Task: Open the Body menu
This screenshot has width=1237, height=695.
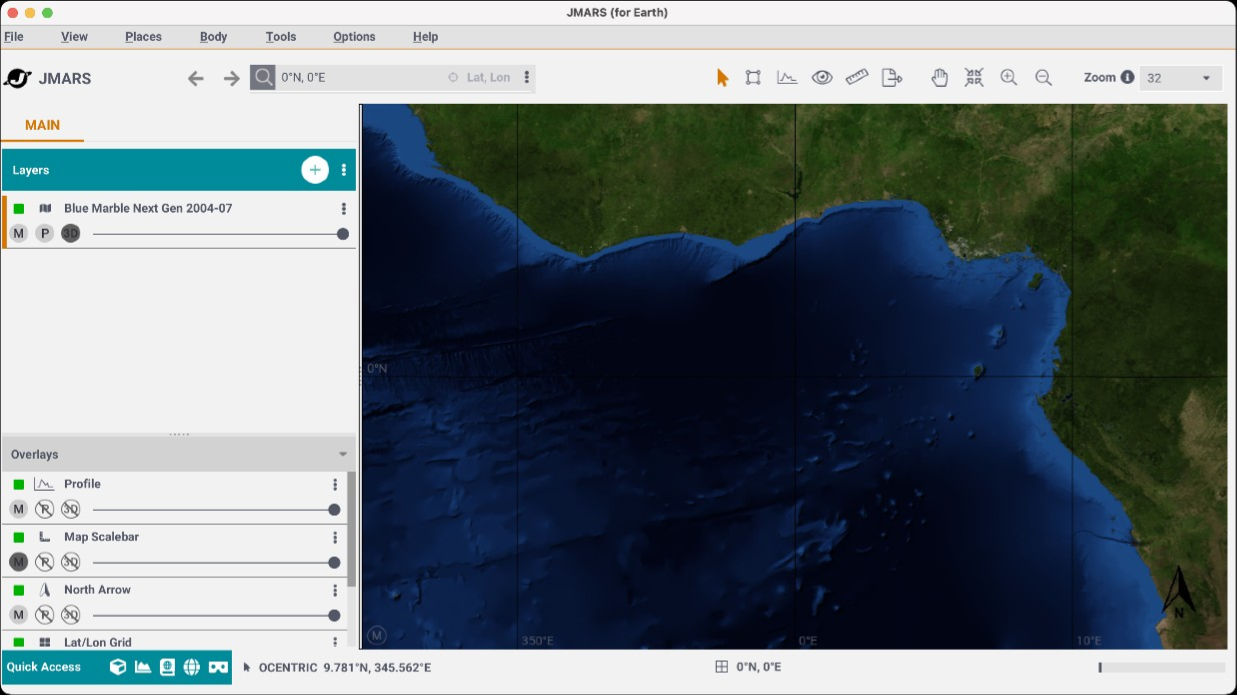Action: pyautogui.click(x=213, y=36)
